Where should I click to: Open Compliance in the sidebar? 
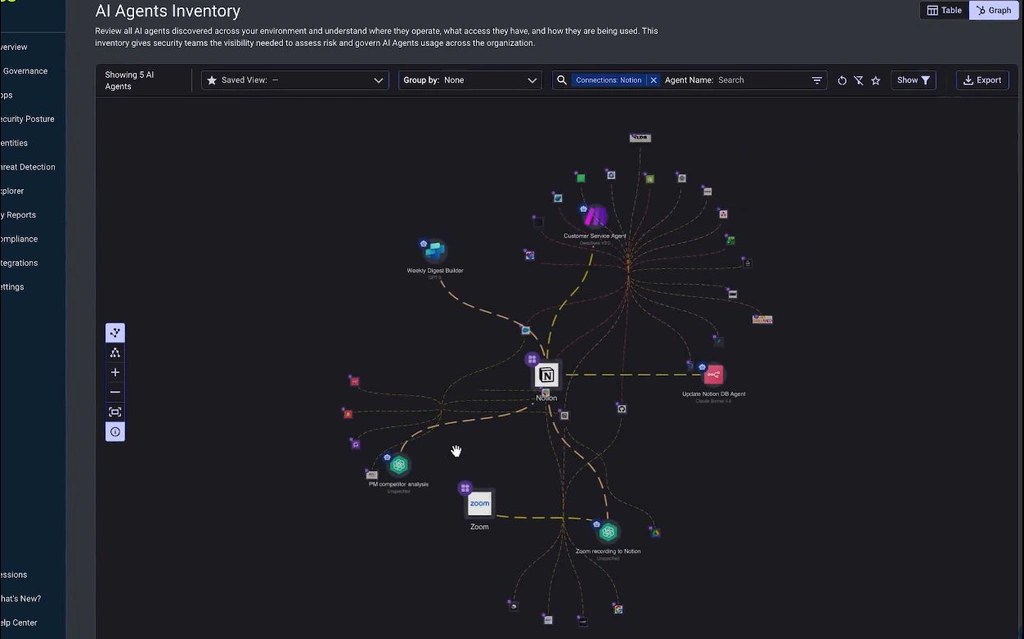(20, 239)
